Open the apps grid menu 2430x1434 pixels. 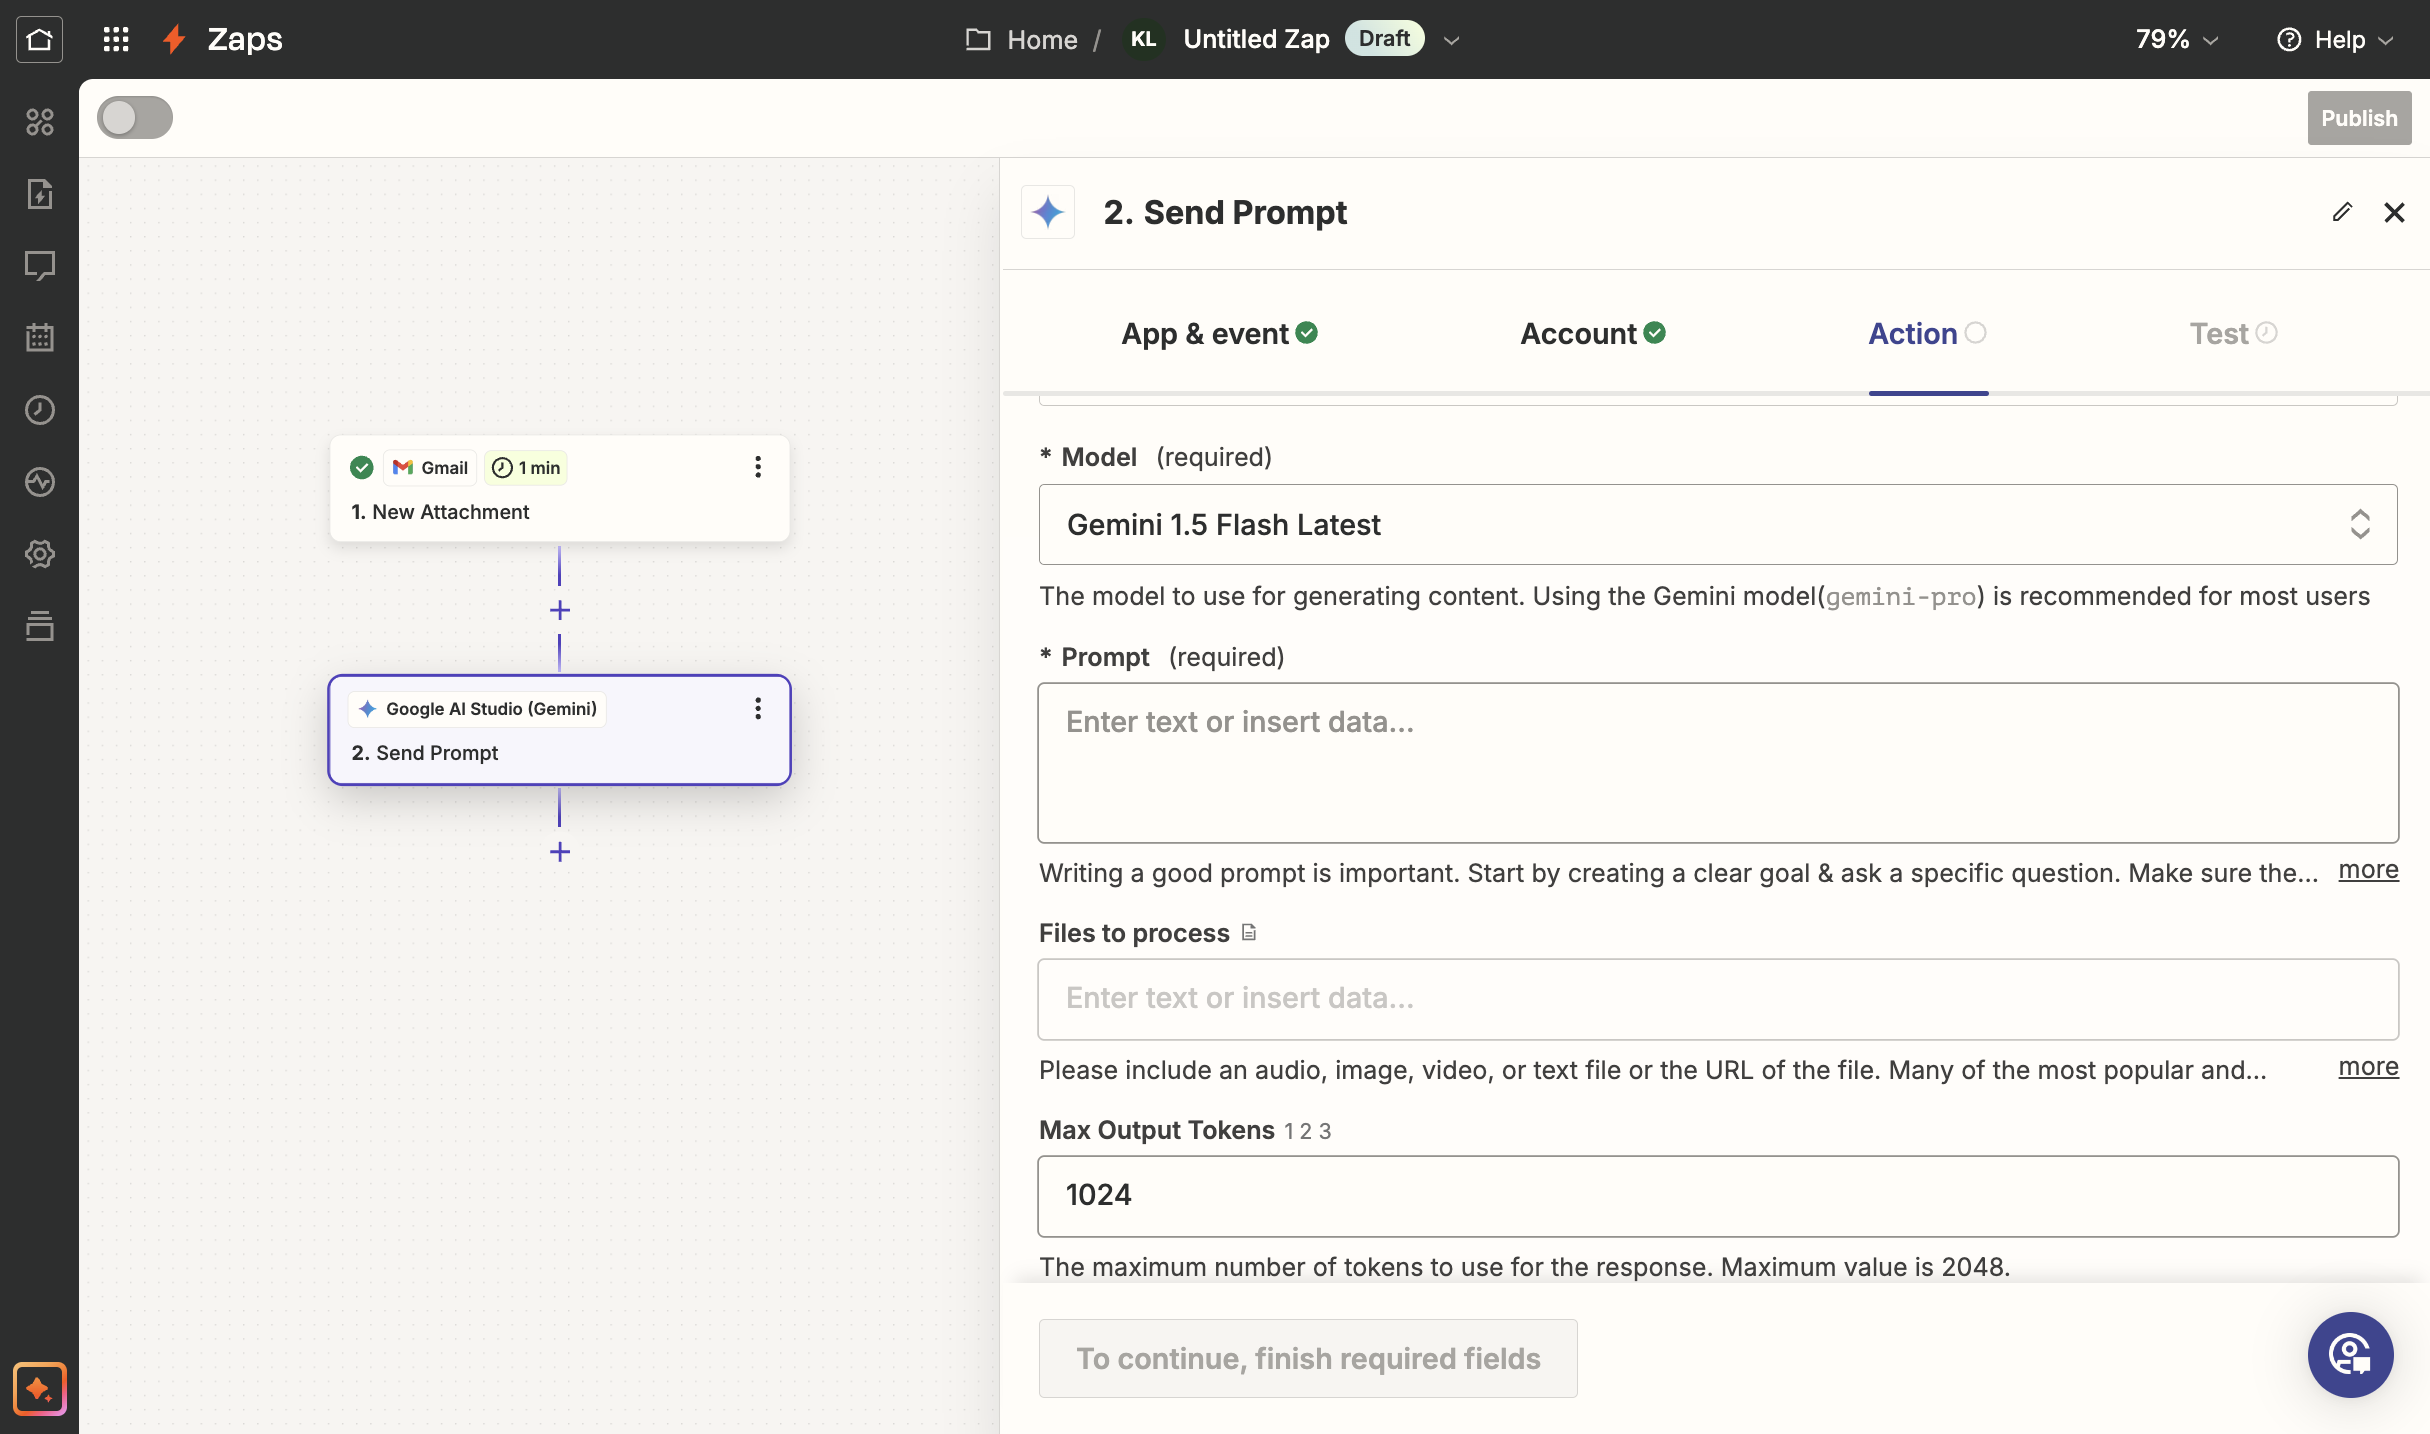pos(116,39)
